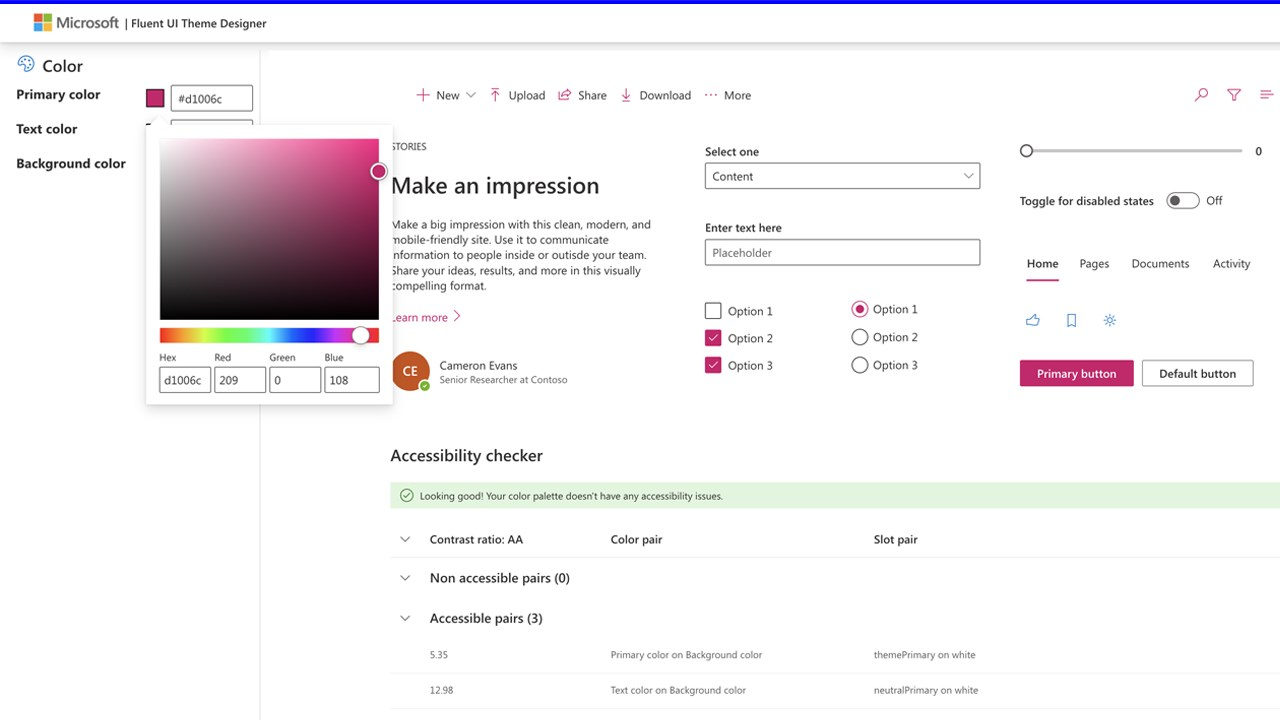This screenshot has height=720, width=1280.
Task: Expand the Non accessible pairs section
Action: click(x=405, y=578)
